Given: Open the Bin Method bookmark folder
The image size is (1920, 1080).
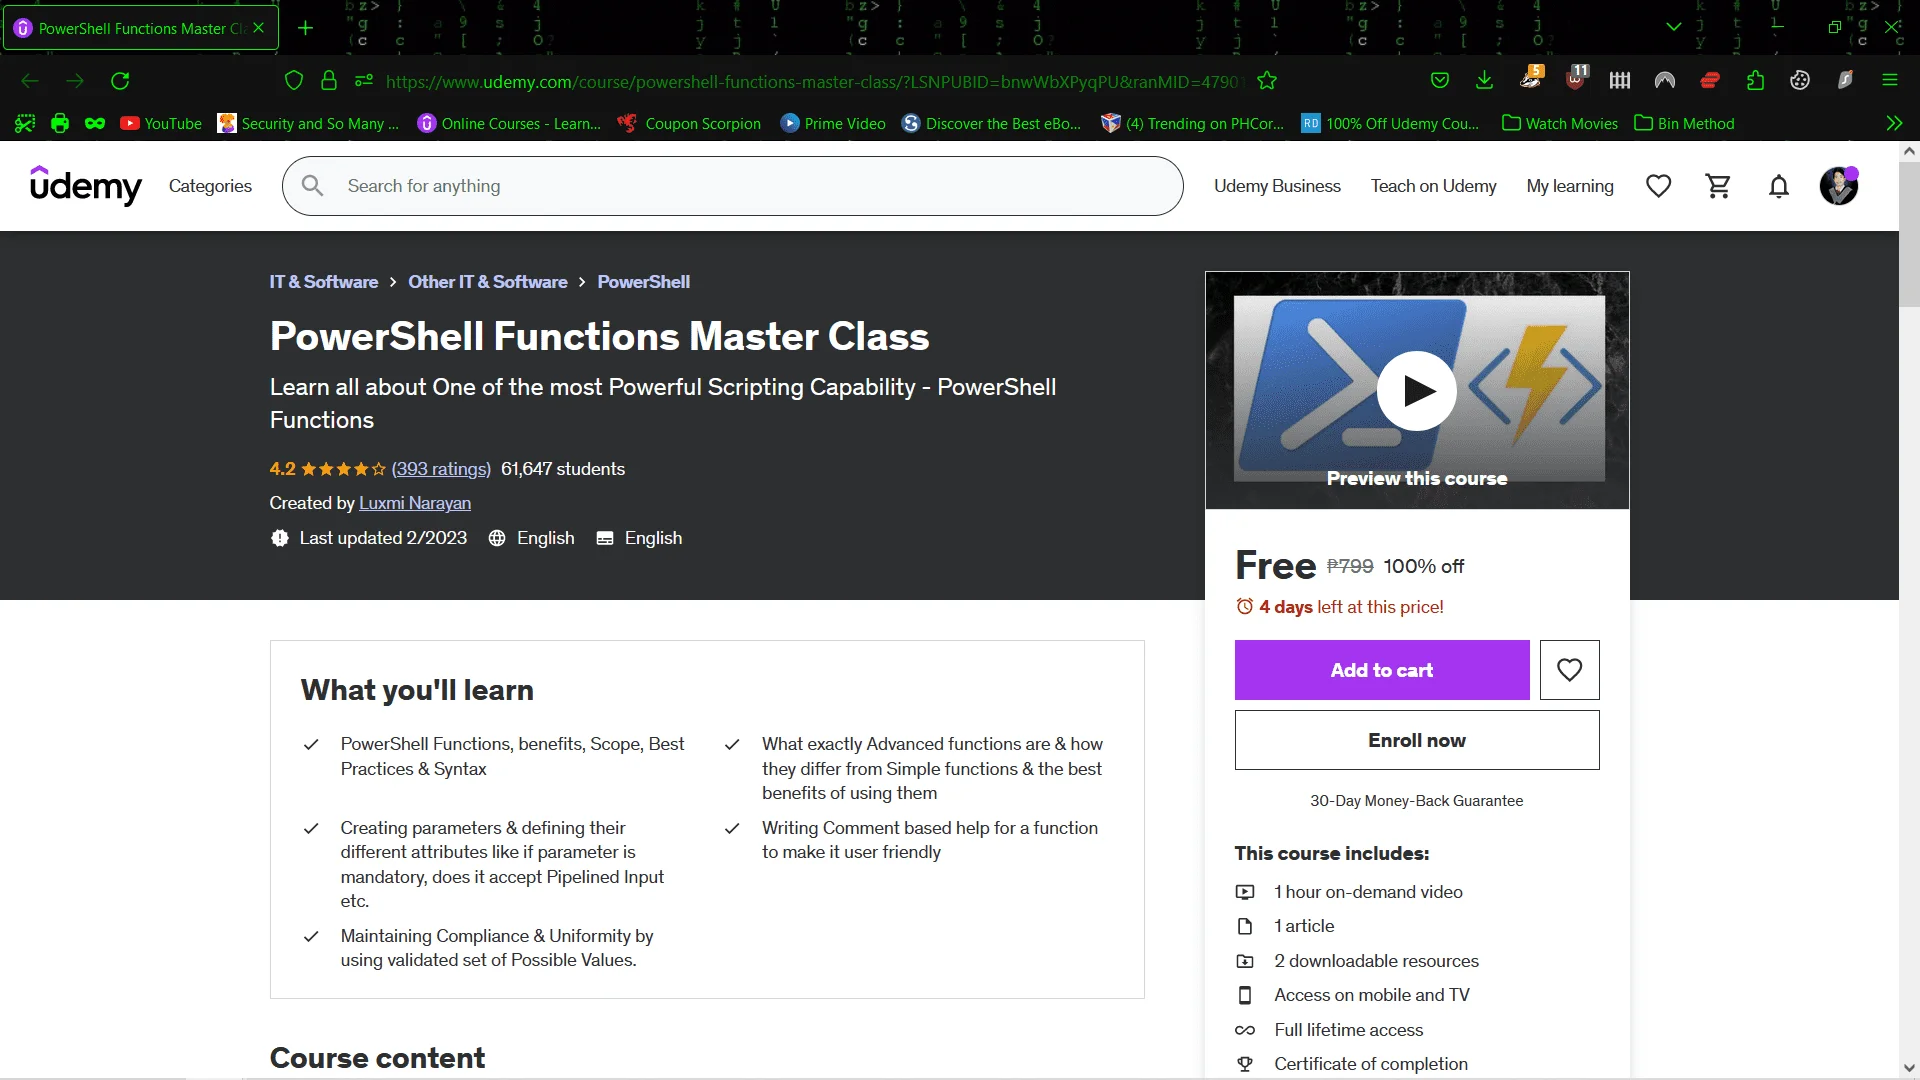Looking at the screenshot, I should pyautogui.click(x=1685, y=123).
